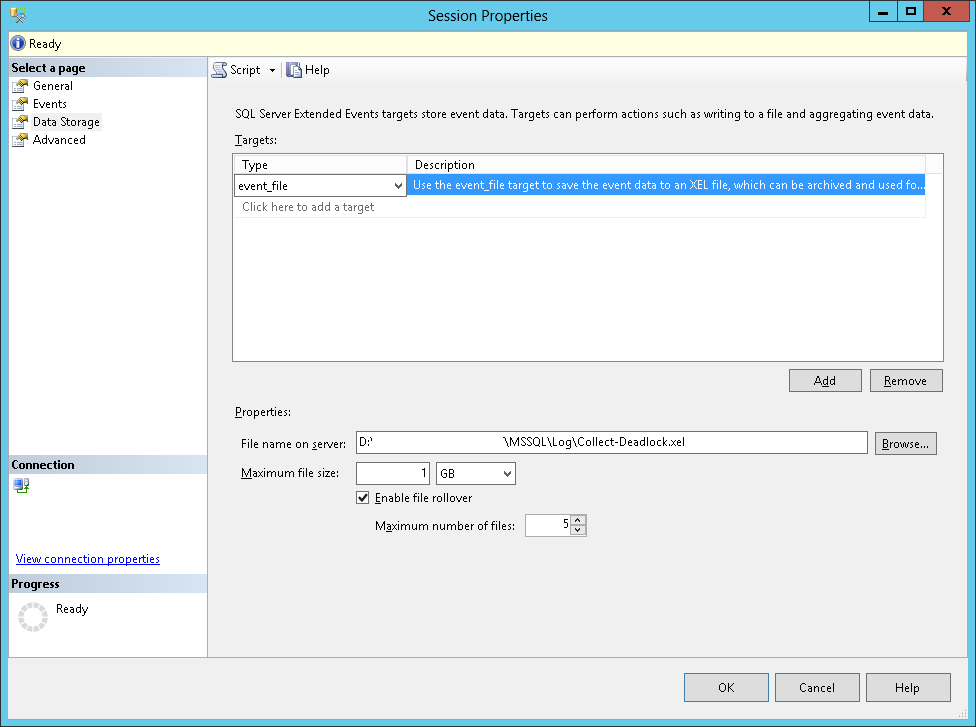
Task: Open the event_file target type dropdown
Action: click(x=399, y=186)
